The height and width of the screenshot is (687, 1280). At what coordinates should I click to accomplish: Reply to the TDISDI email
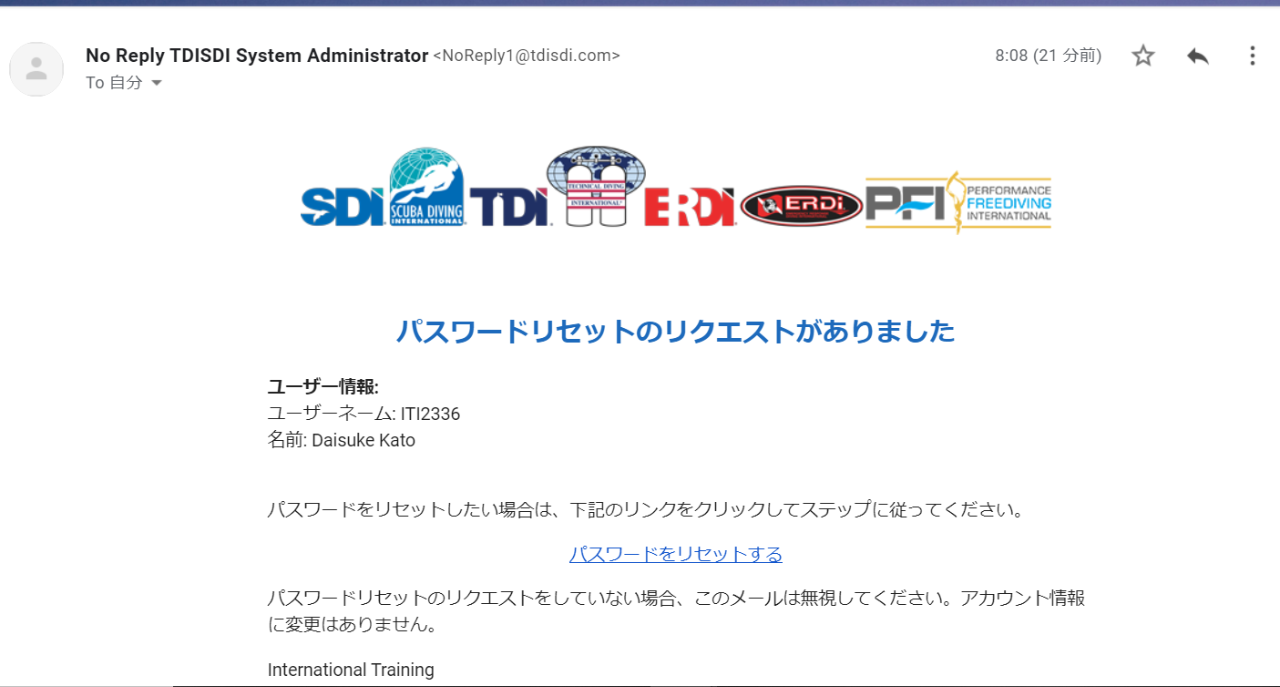pos(1198,56)
